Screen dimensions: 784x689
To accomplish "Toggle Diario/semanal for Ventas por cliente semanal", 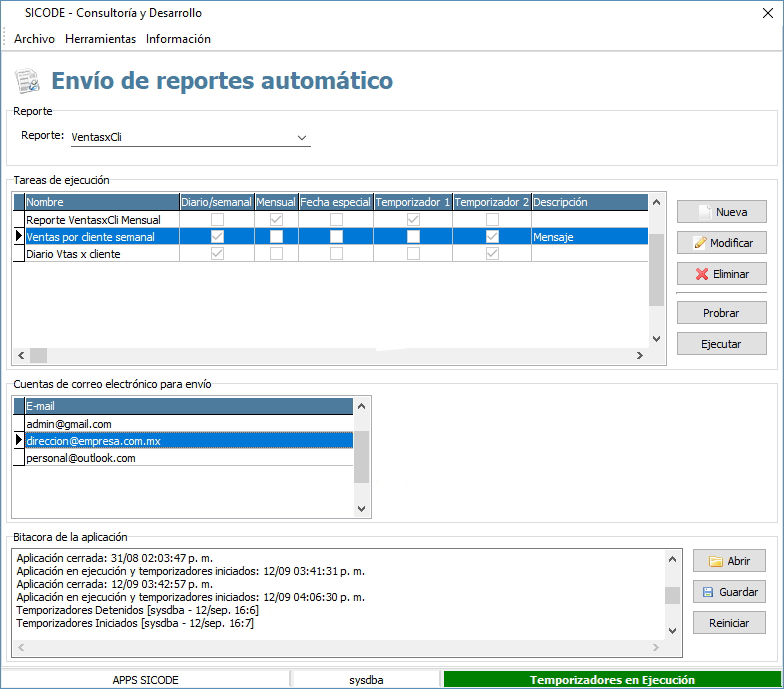I will coord(218,236).
